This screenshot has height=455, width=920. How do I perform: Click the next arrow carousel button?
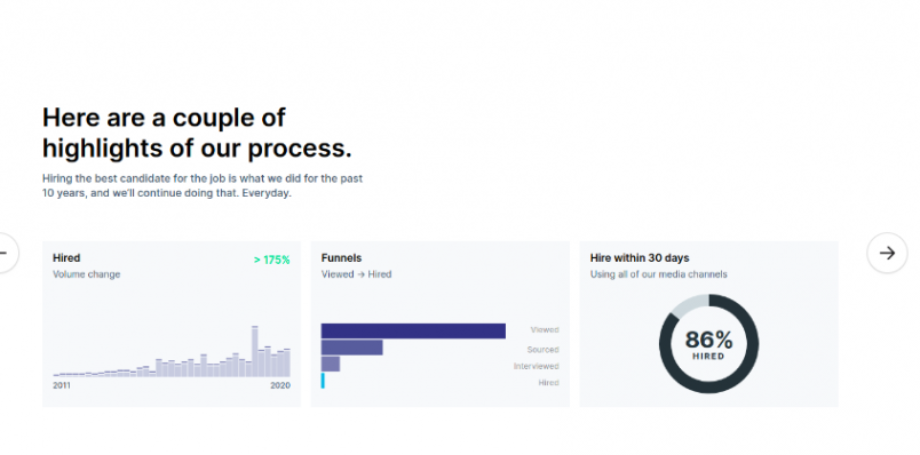pos(887,253)
